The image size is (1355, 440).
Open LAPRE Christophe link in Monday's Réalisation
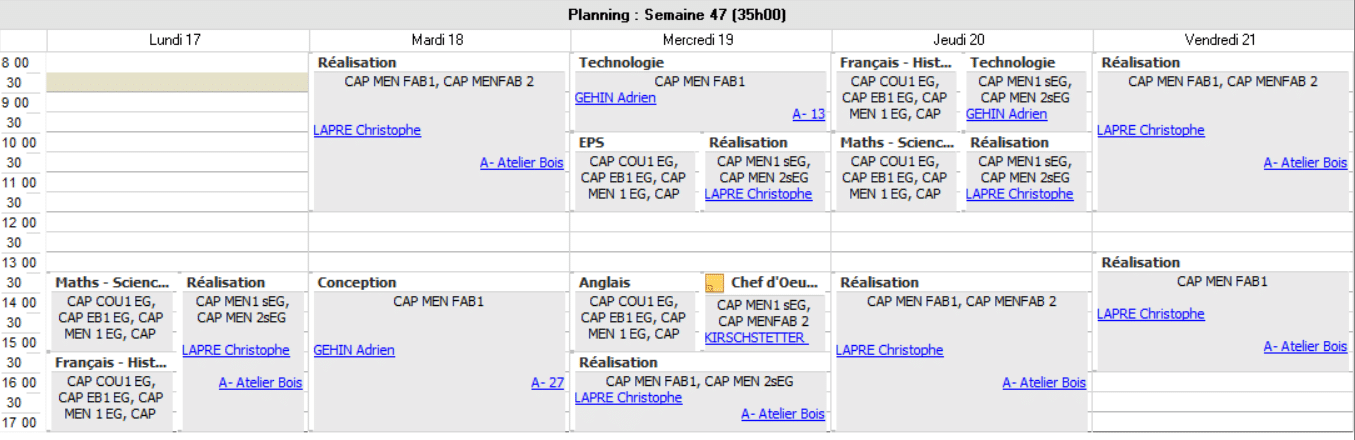click(x=236, y=350)
